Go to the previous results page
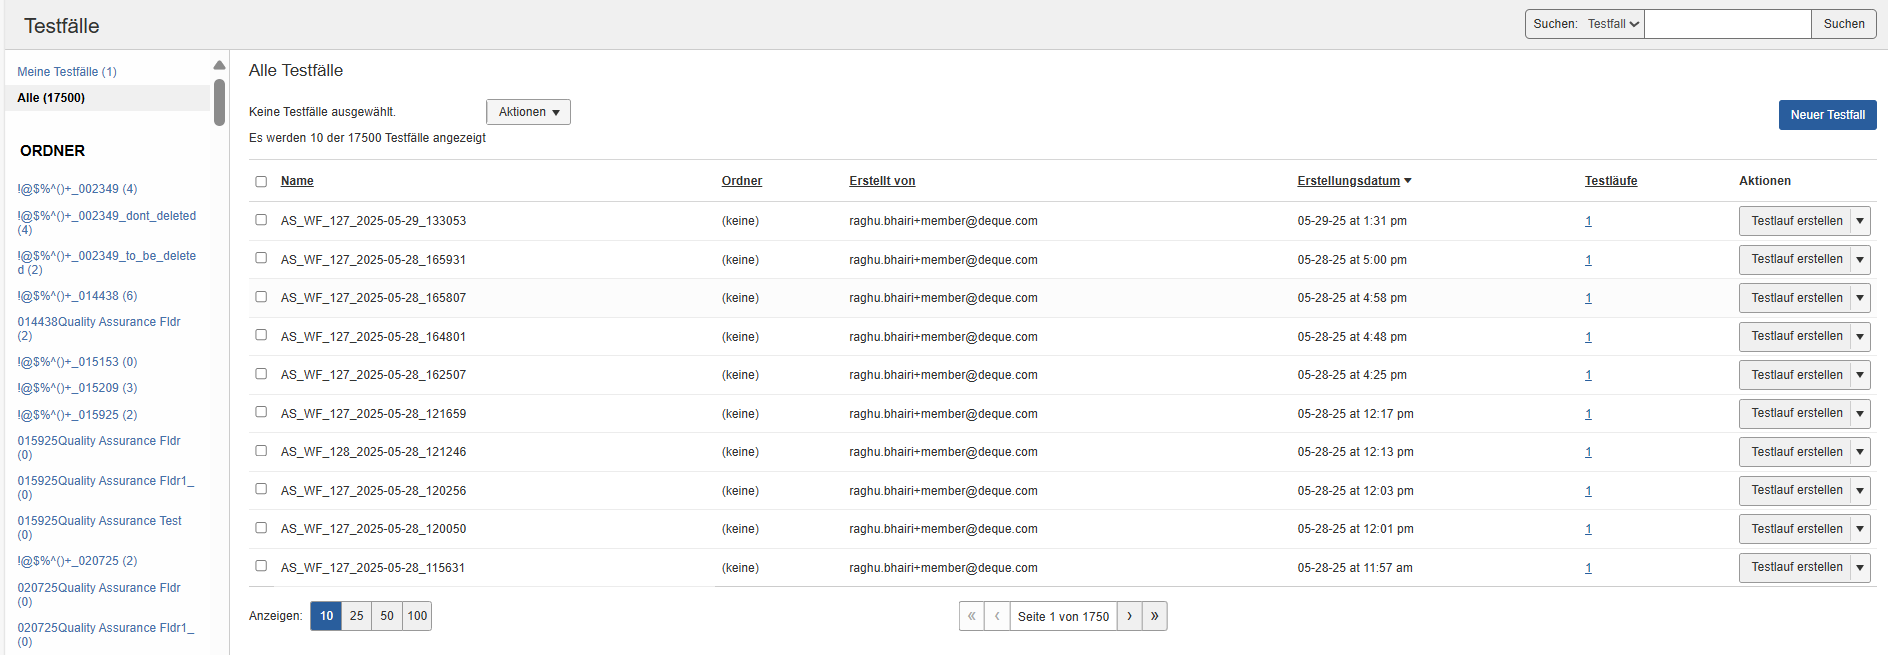Image resolution: width=1888 pixels, height=655 pixels. (997, 616)
